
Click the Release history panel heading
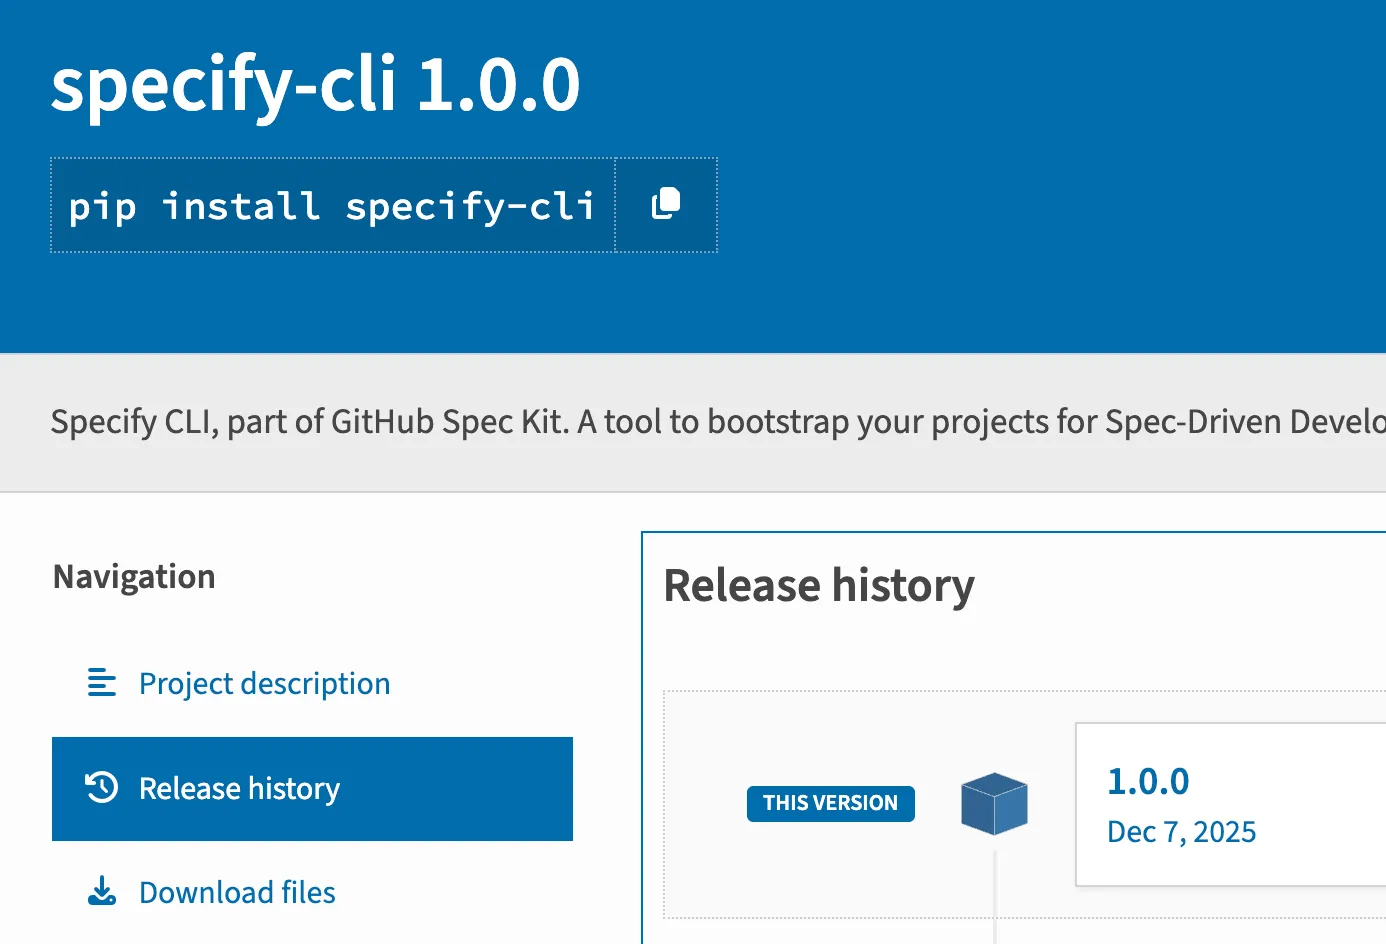(x=819, y=585)
